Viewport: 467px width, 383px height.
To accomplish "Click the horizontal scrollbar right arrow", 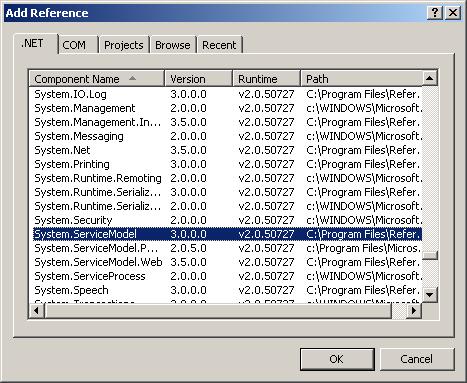I will point(414,311).
